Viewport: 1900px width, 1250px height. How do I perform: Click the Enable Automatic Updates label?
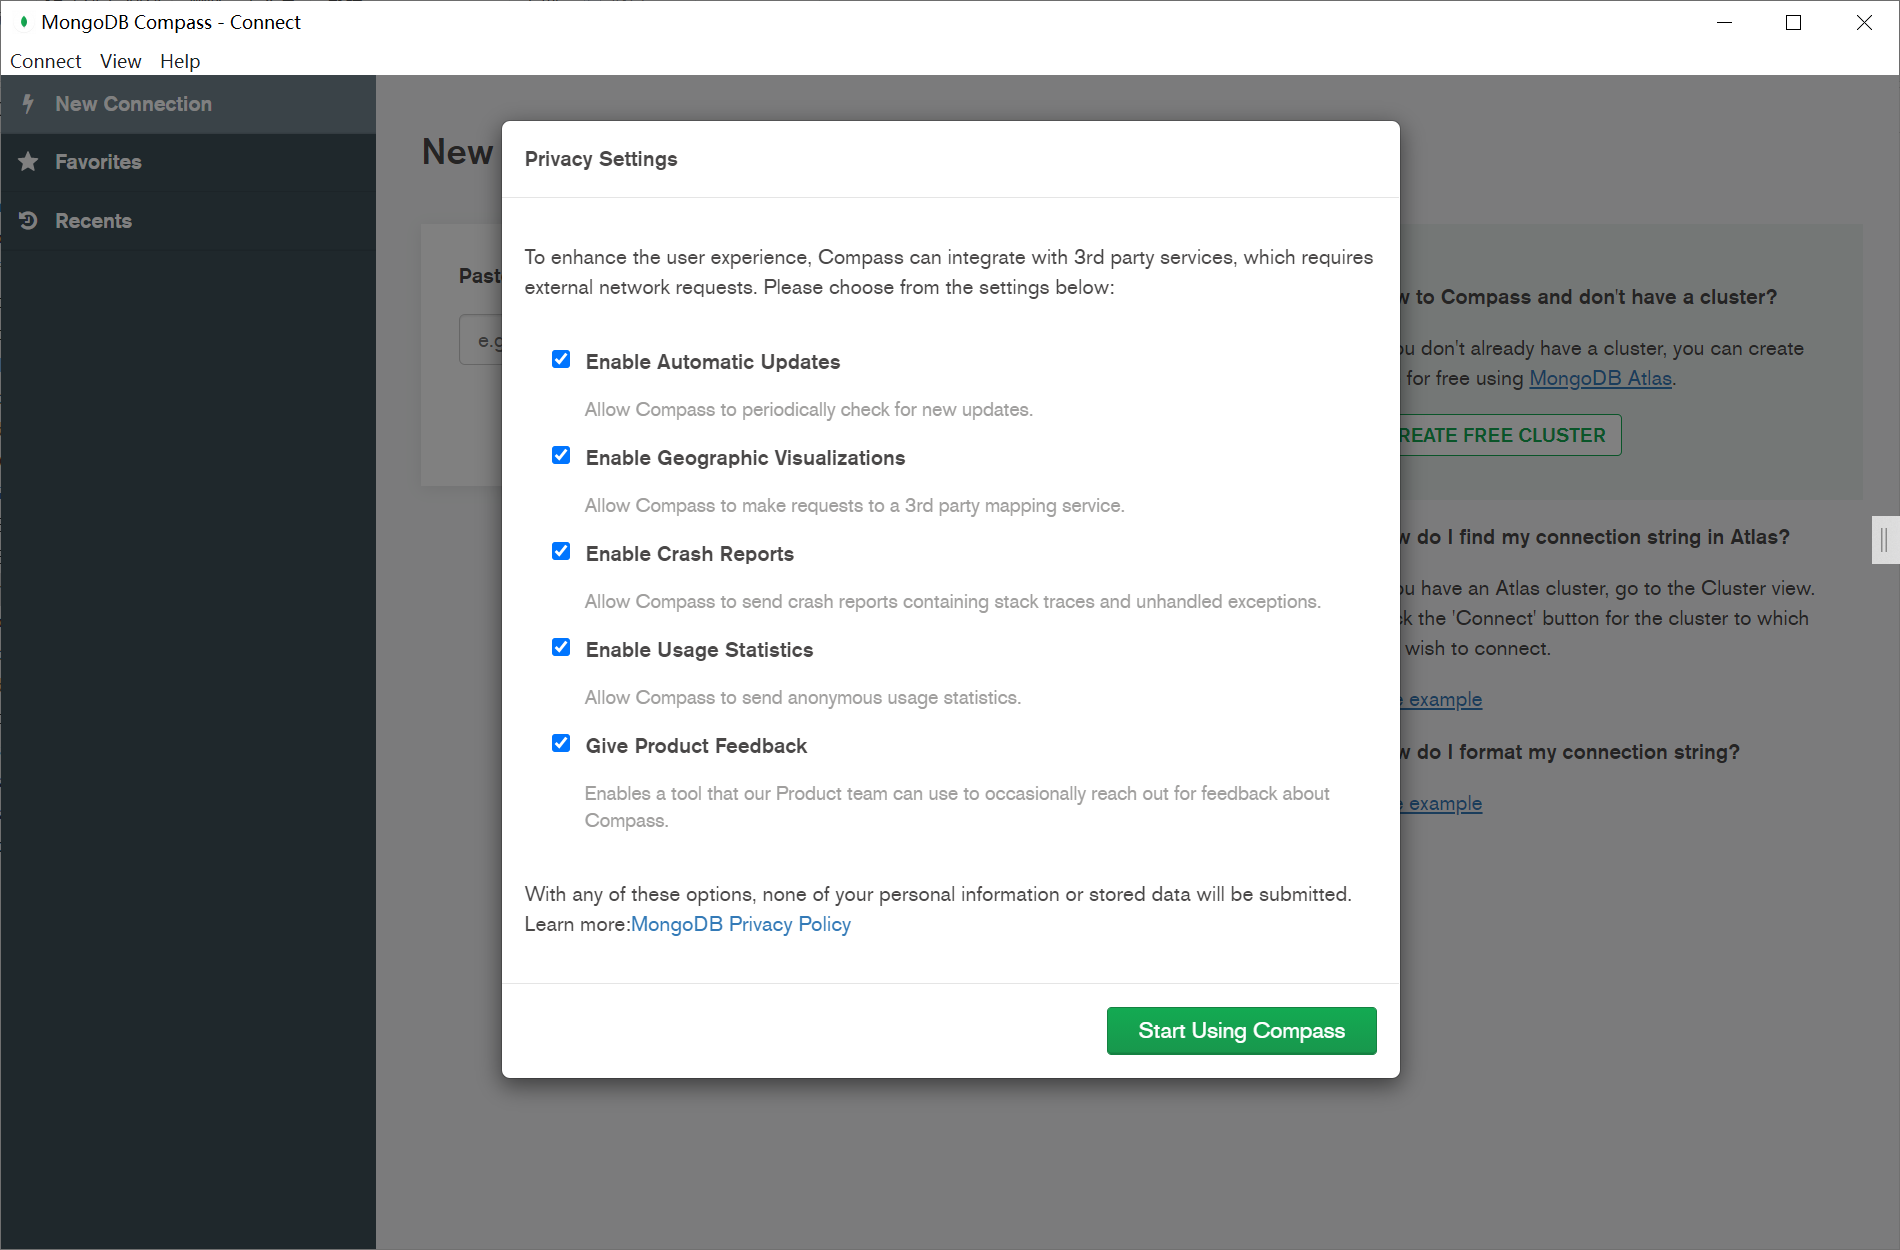713,362
